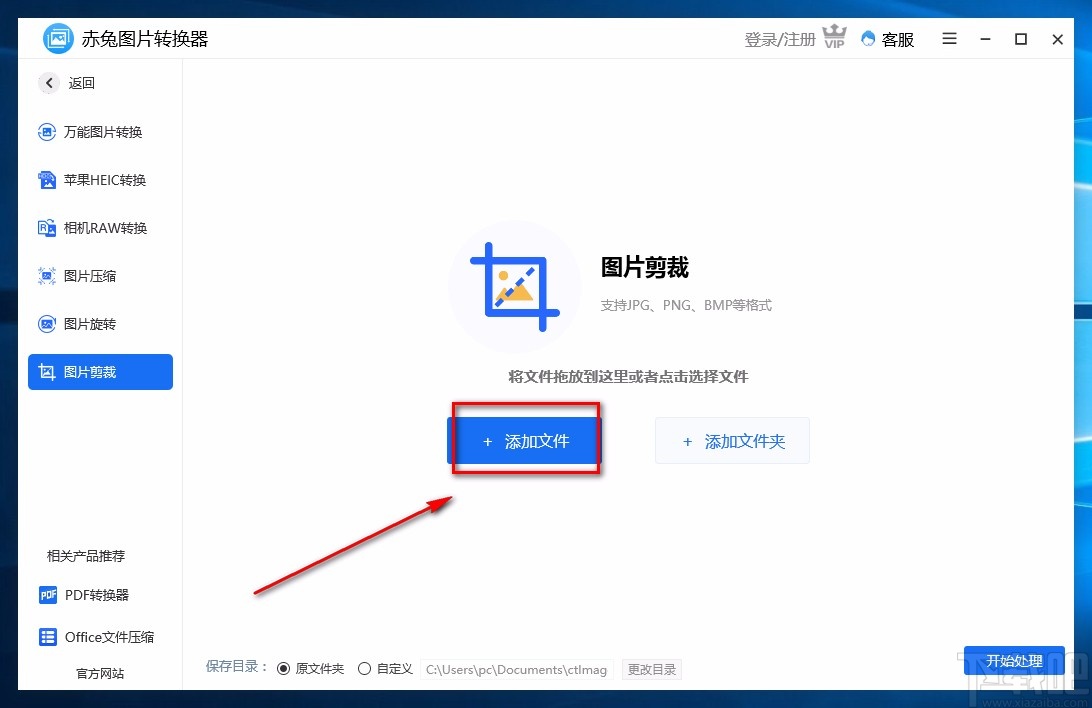Open the PDF转换器 product icon
This screenshot has width=1092, height=708.
point(47,595)
